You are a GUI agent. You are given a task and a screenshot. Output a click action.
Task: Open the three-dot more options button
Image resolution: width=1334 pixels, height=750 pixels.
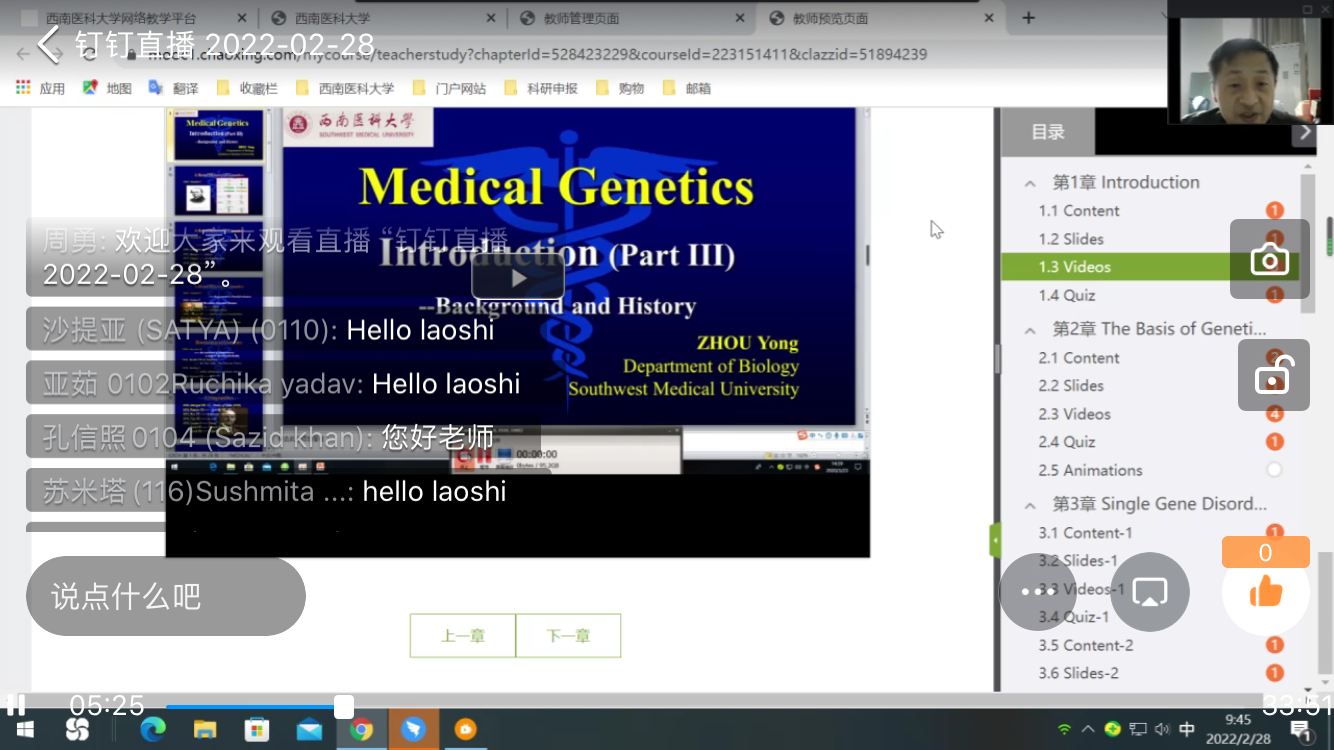[x=1038, y=592]
